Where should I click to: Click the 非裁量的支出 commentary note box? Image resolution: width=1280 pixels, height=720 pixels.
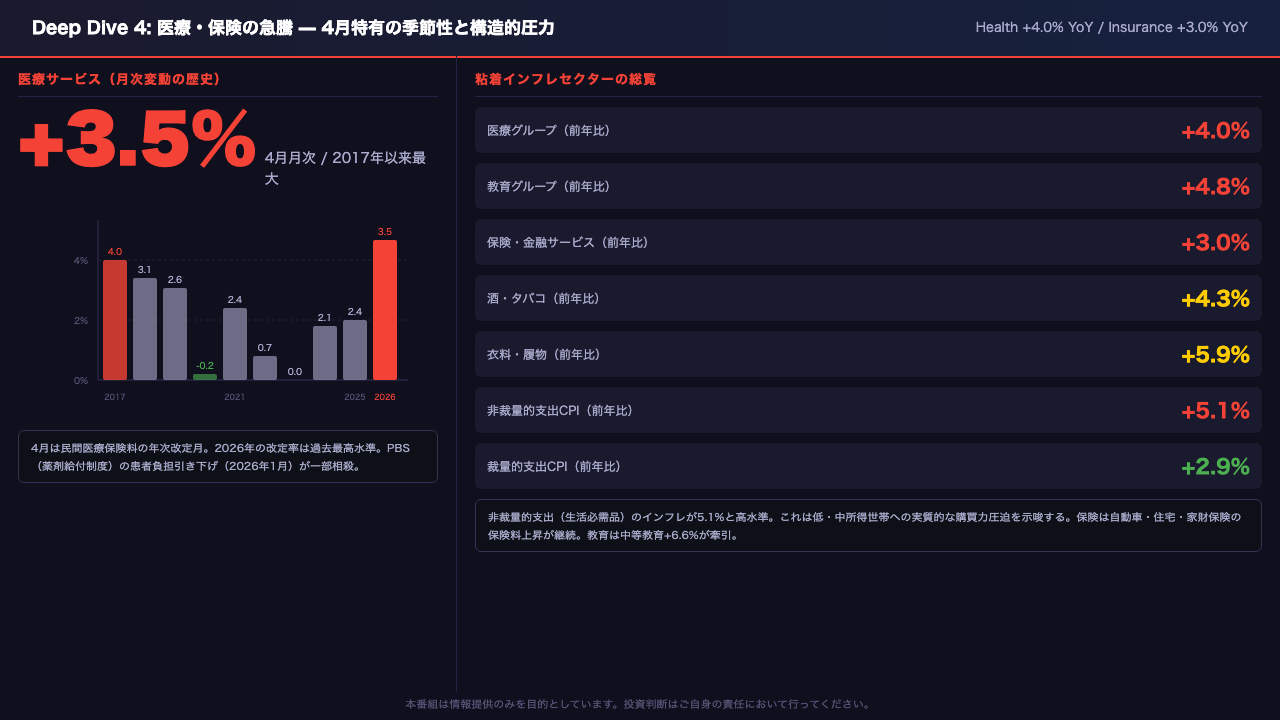868,525
